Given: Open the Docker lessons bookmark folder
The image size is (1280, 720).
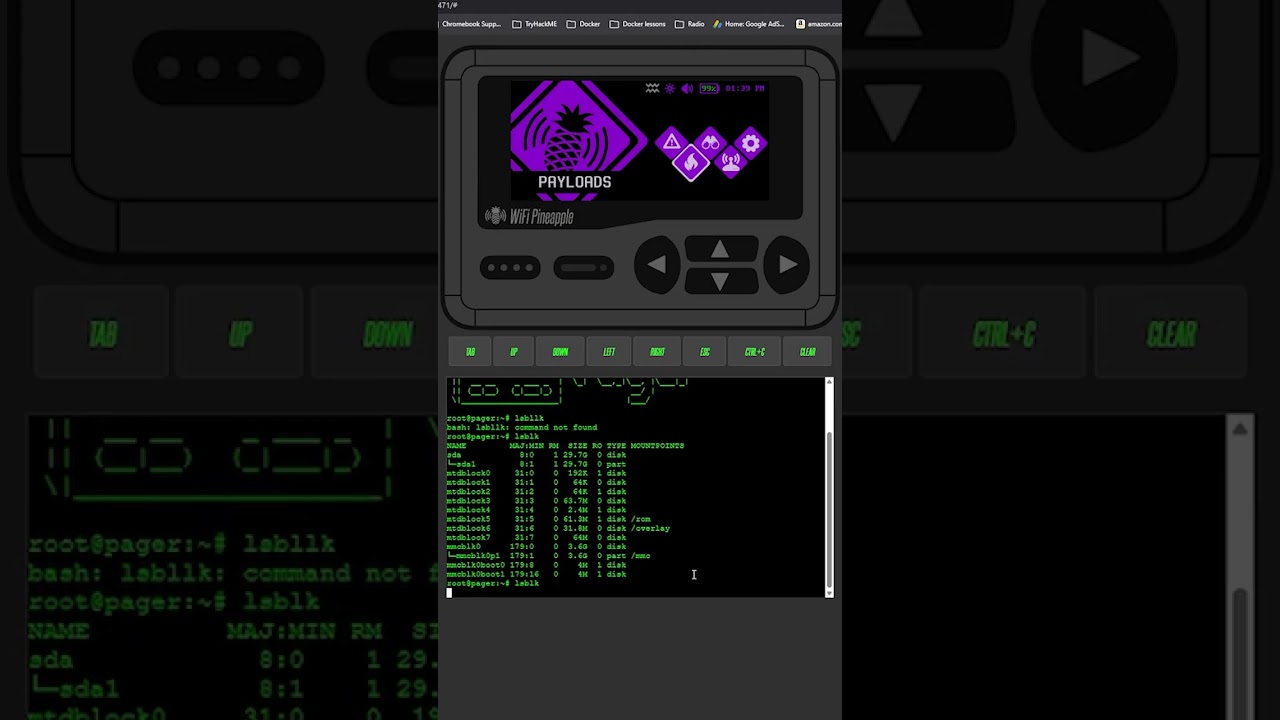Looking at the screenshot, I should tap(637, 24).
